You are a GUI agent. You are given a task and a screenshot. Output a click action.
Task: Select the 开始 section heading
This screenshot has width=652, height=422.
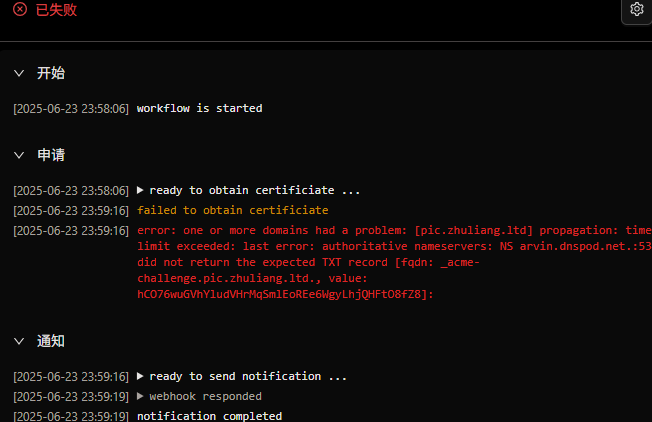[51, 73]
